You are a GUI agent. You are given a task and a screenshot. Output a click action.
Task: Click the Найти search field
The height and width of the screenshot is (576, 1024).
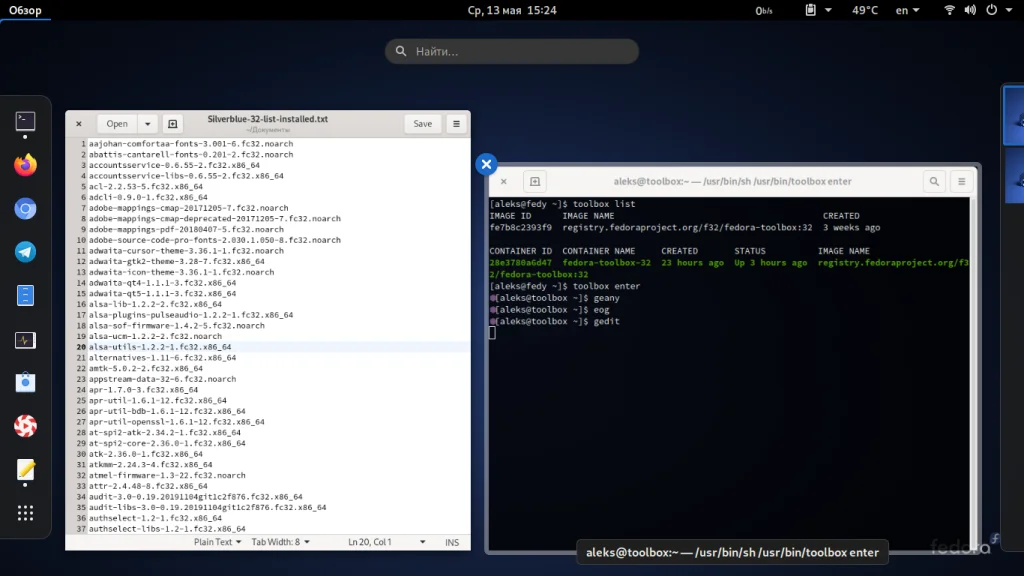pos(512,51)
